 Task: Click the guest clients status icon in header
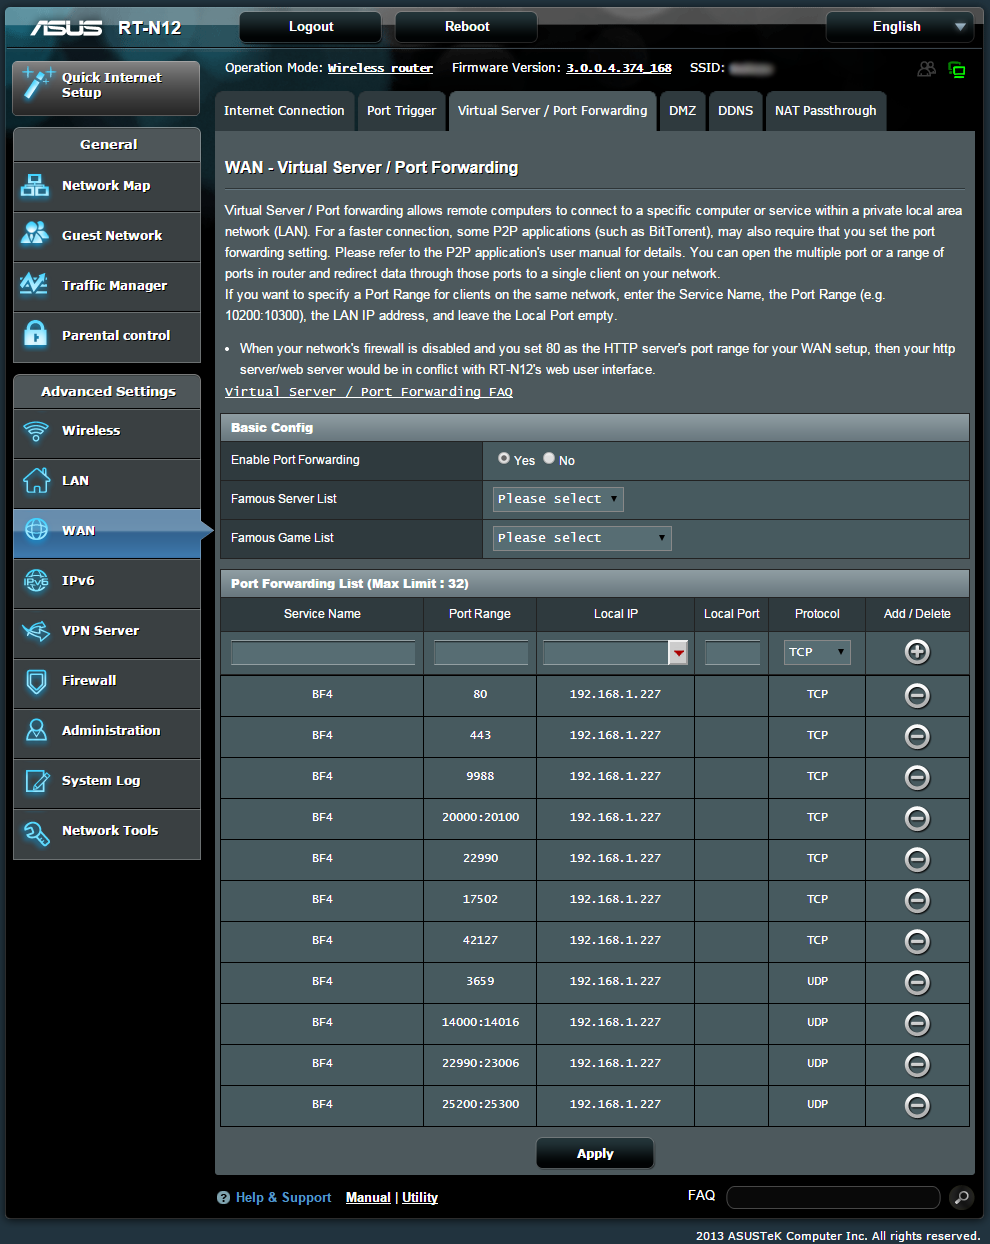point(927,68)
